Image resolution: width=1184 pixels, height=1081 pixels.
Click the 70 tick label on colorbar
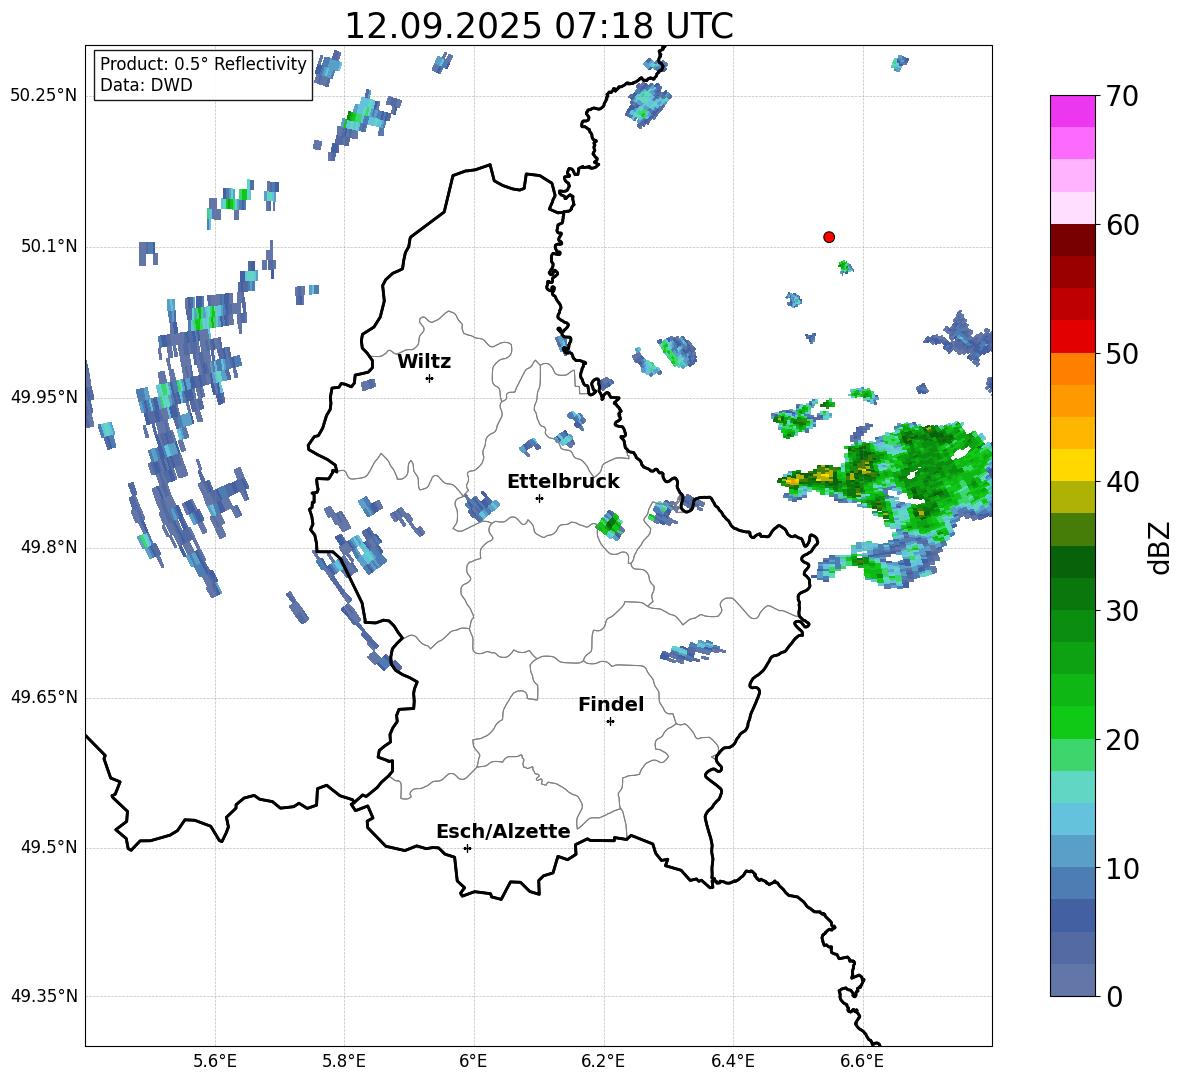(1122, 96)
